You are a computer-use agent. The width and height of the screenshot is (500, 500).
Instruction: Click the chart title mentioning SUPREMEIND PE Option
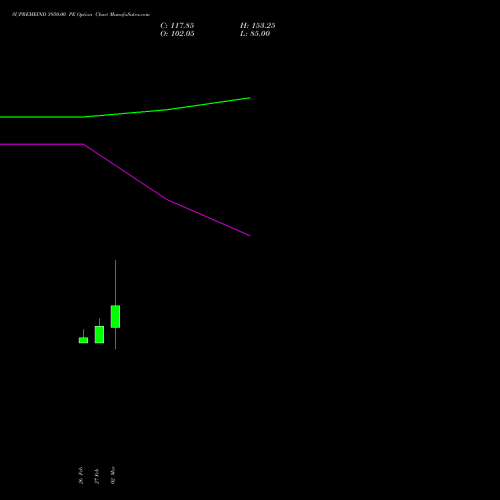[x=81, y=14]
